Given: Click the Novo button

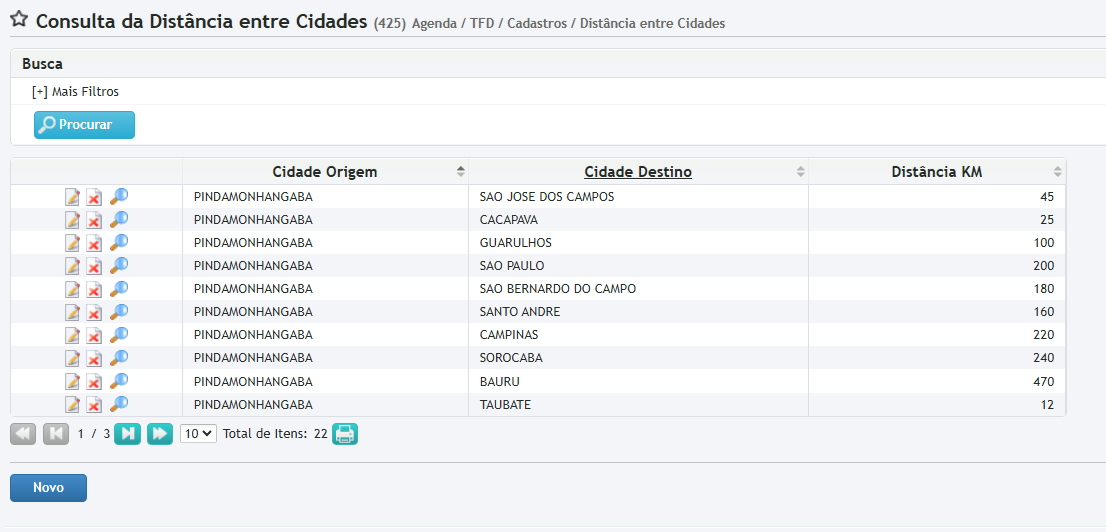Looking at the screenshot, I should click(48, 488).
